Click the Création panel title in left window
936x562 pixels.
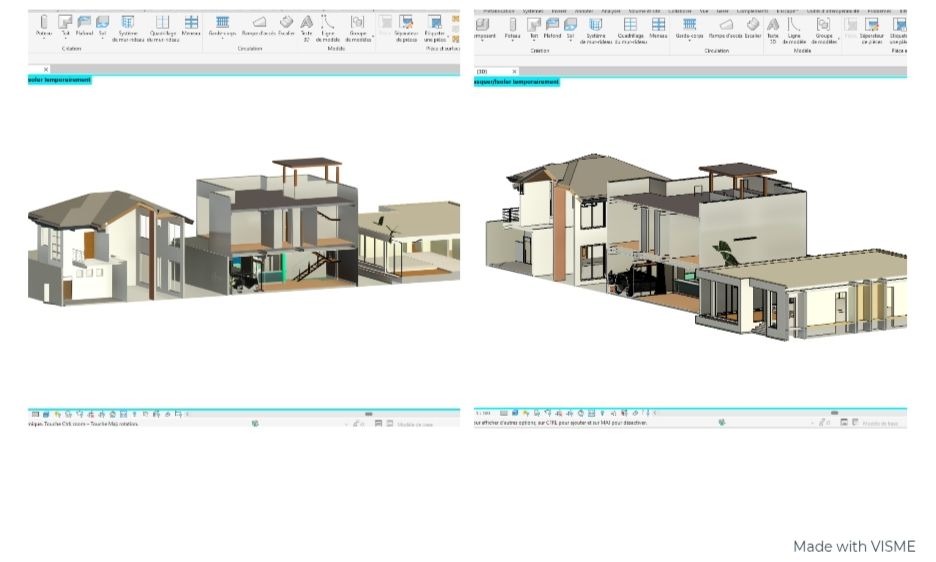pos(71,49)
